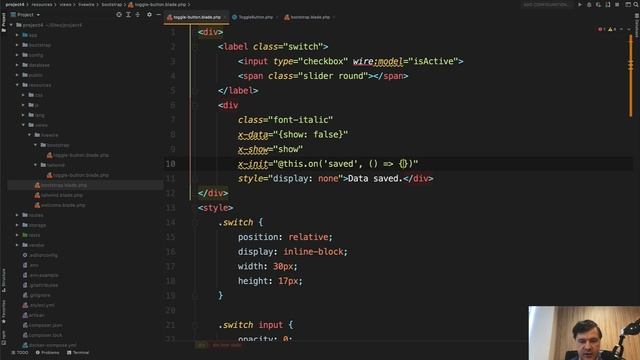Open the TODO tool window
Viewport: 640px width, 360px height.
pyautogui.click(x=20, y=353)
